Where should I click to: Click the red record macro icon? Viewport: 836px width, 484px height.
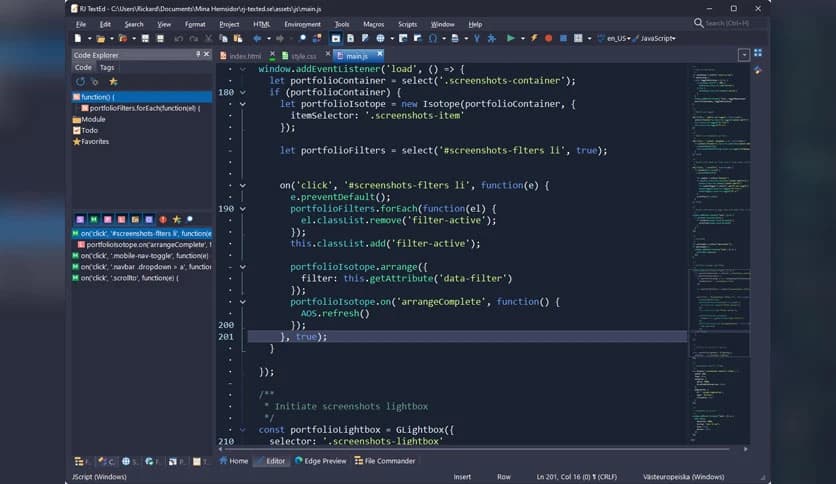point(549,38)
